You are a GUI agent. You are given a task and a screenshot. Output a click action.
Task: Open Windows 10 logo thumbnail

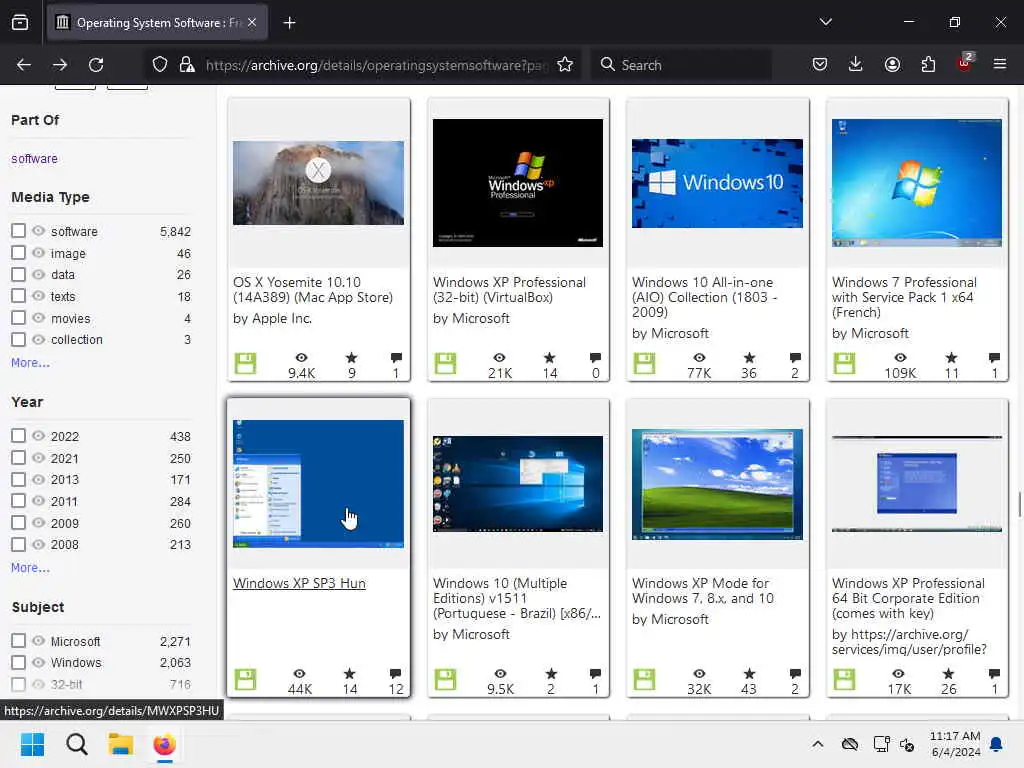tap(717, 184)
